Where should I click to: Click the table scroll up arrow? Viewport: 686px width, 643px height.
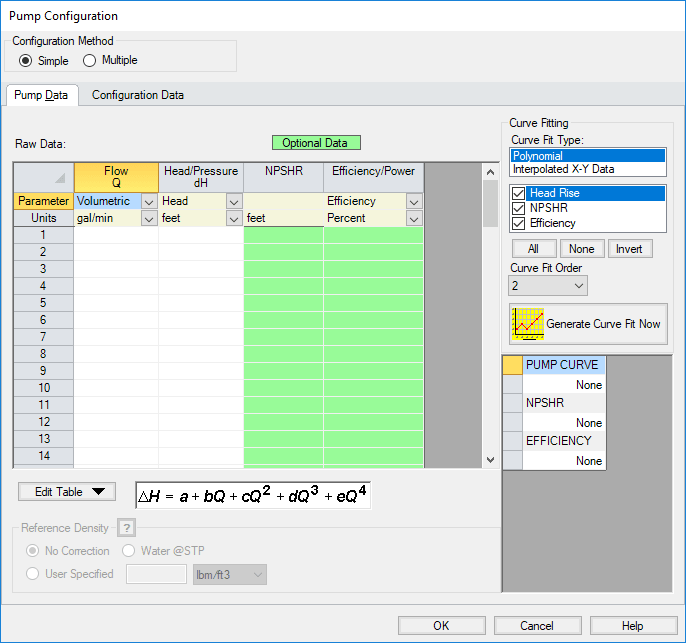pos(490,172)
